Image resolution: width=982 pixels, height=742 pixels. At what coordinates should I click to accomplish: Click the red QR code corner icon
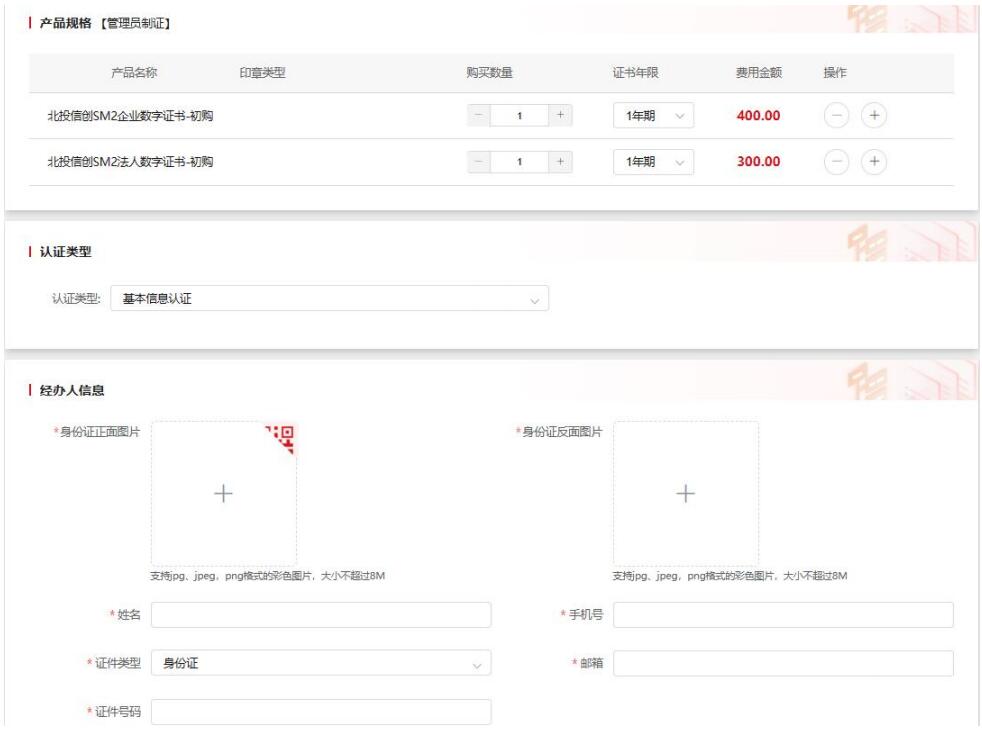click(283, 436)
